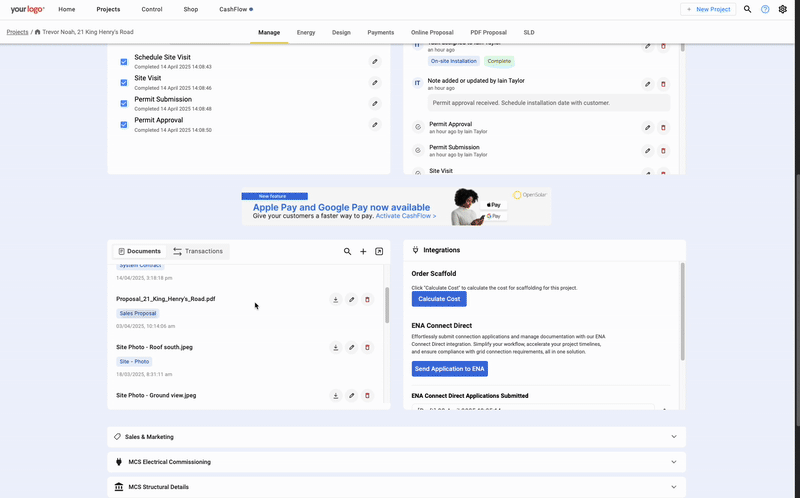Viewport: 800px width, 498px height.
Task: Click the Send Application to ENA button
Action: (450, 369)
